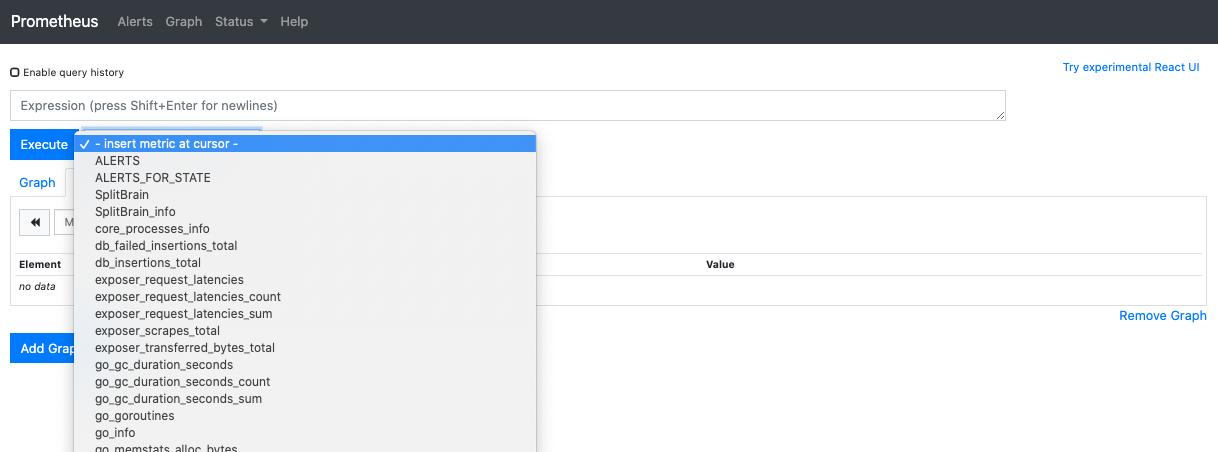Click the Element column header

click(x=40, y=265)
